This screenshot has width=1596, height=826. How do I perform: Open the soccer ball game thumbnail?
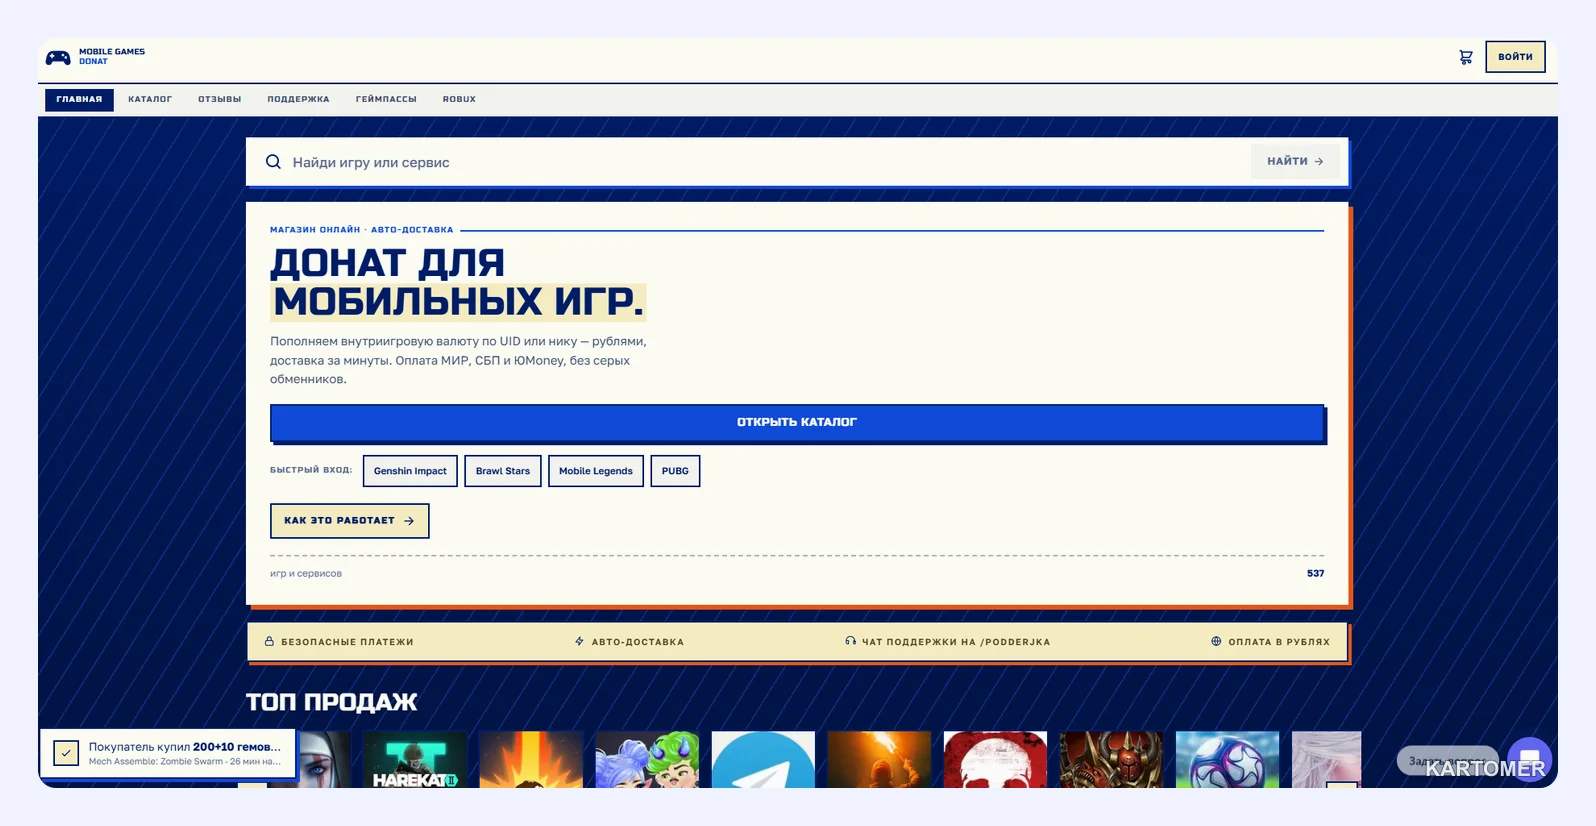1227,759
